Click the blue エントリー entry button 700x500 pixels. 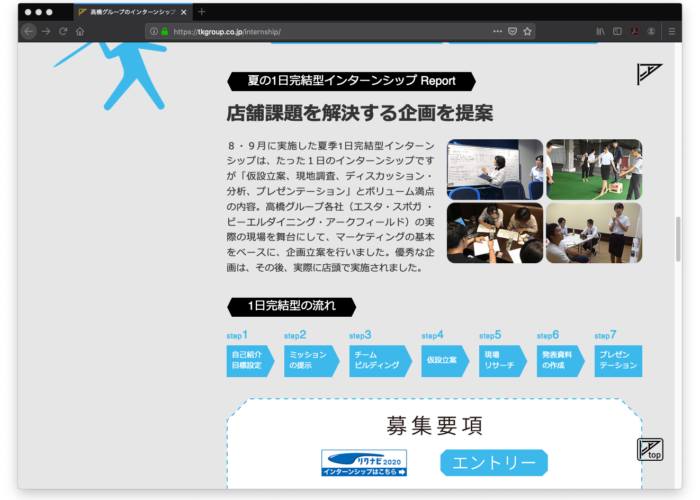[x=494, y=462]
